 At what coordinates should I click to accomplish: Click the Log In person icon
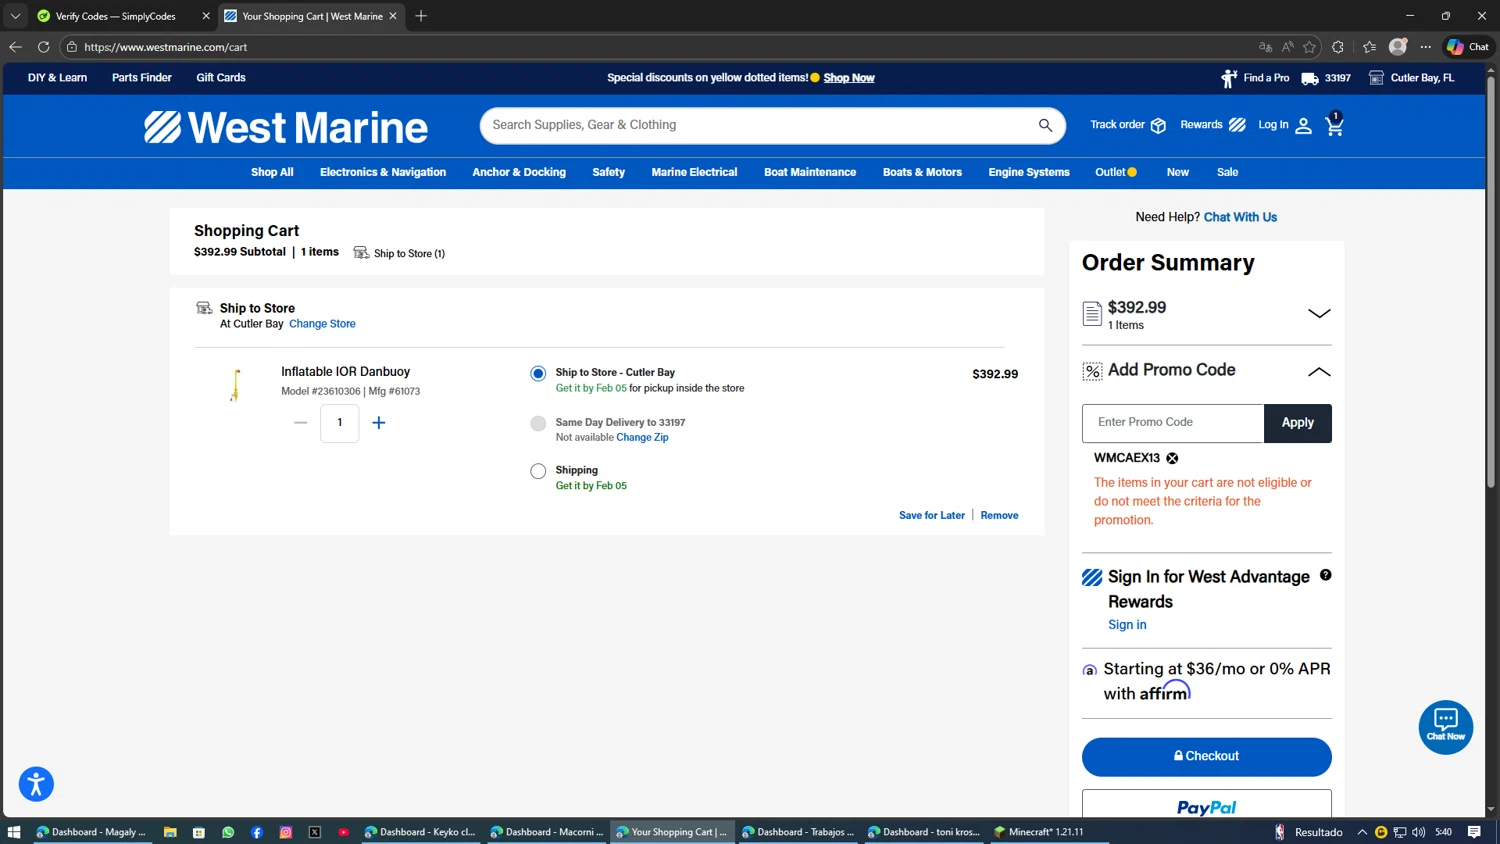1303,126
